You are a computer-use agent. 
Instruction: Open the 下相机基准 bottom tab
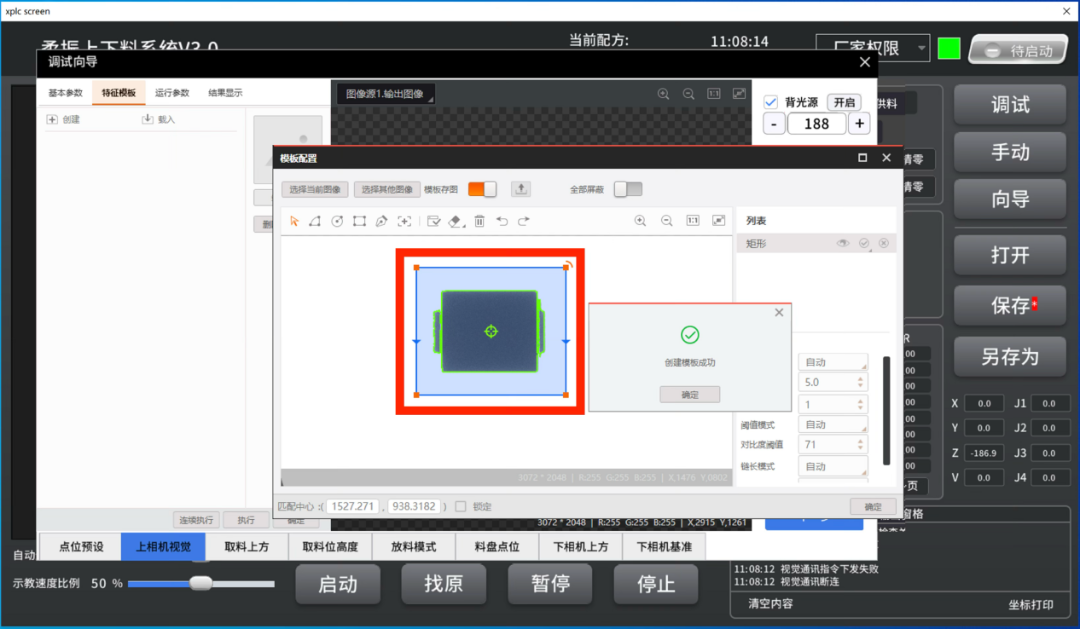664,546
